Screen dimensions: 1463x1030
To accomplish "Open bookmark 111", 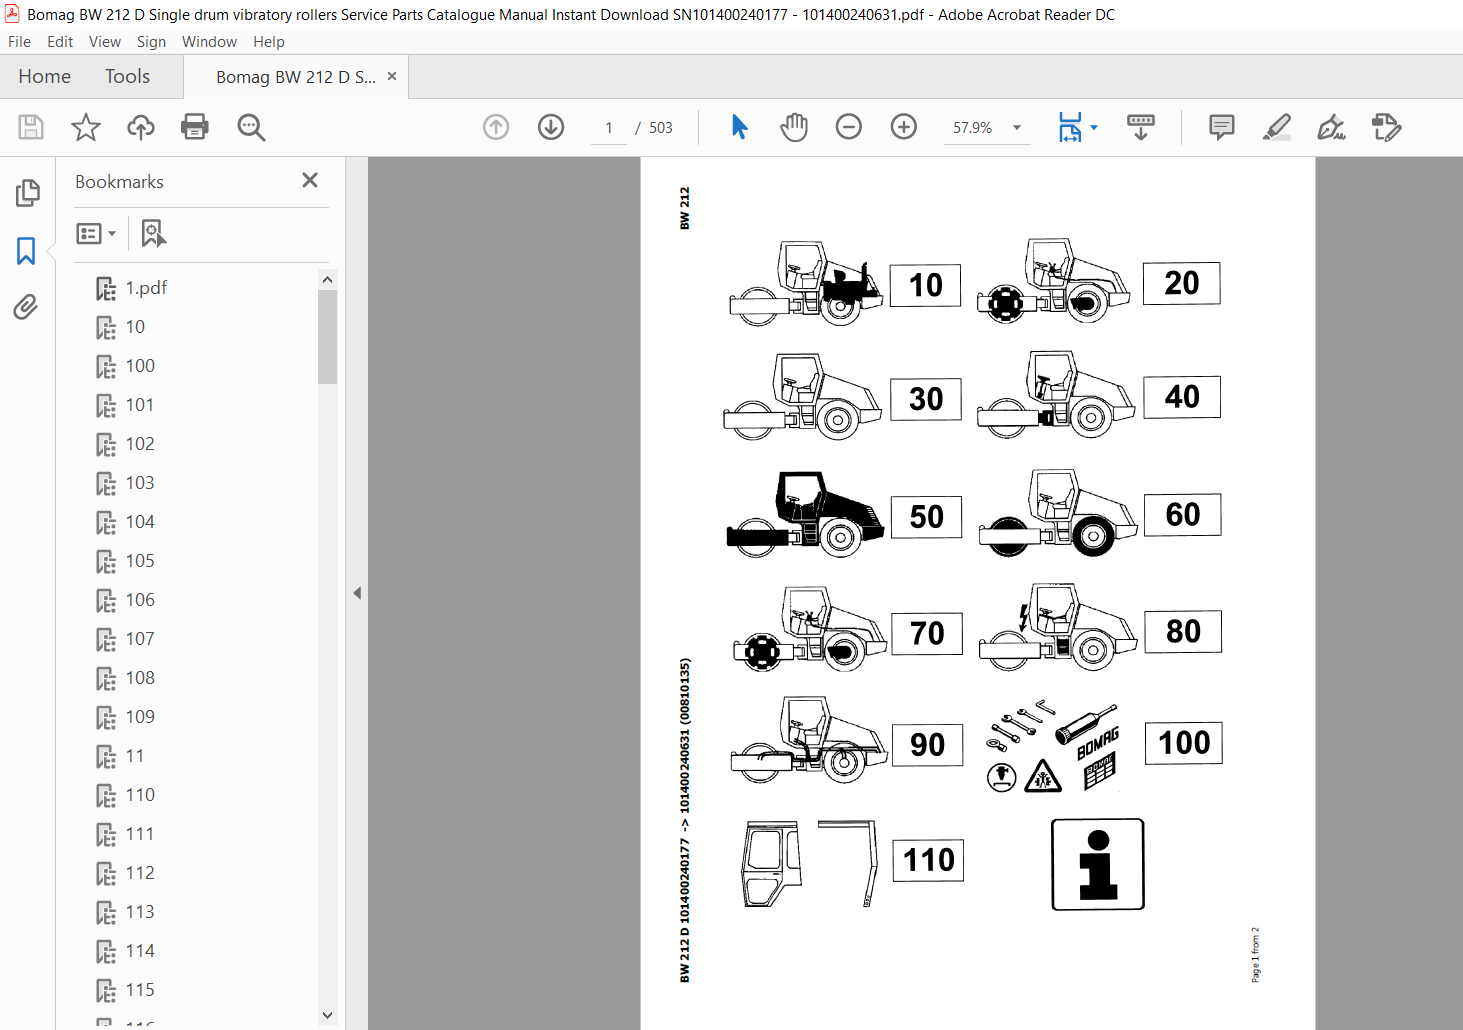I will (x=140, y=834).
